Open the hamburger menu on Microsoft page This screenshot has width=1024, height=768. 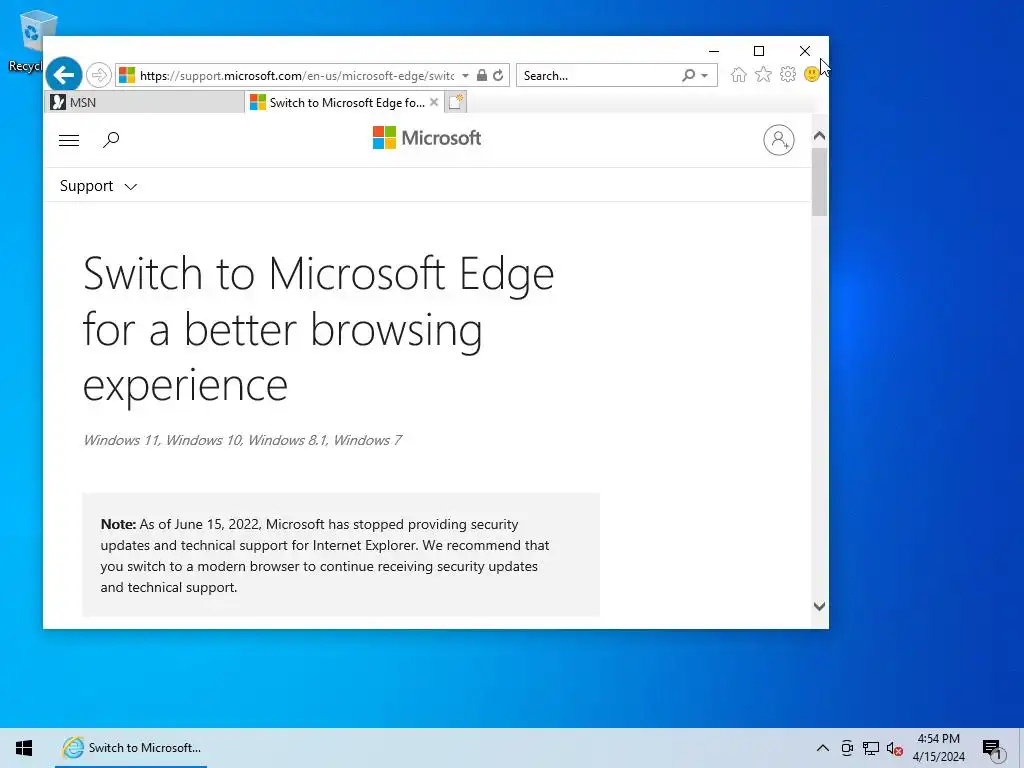(x=69, y=140)
